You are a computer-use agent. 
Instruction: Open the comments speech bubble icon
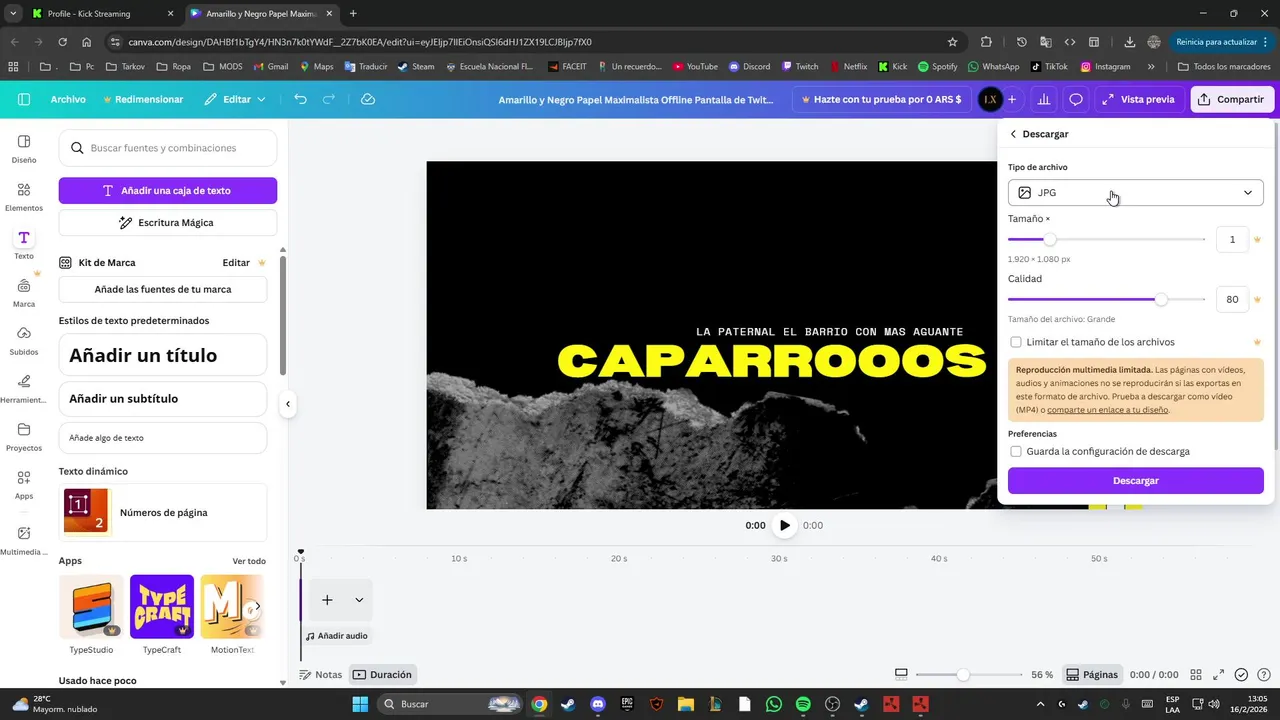1076,99
